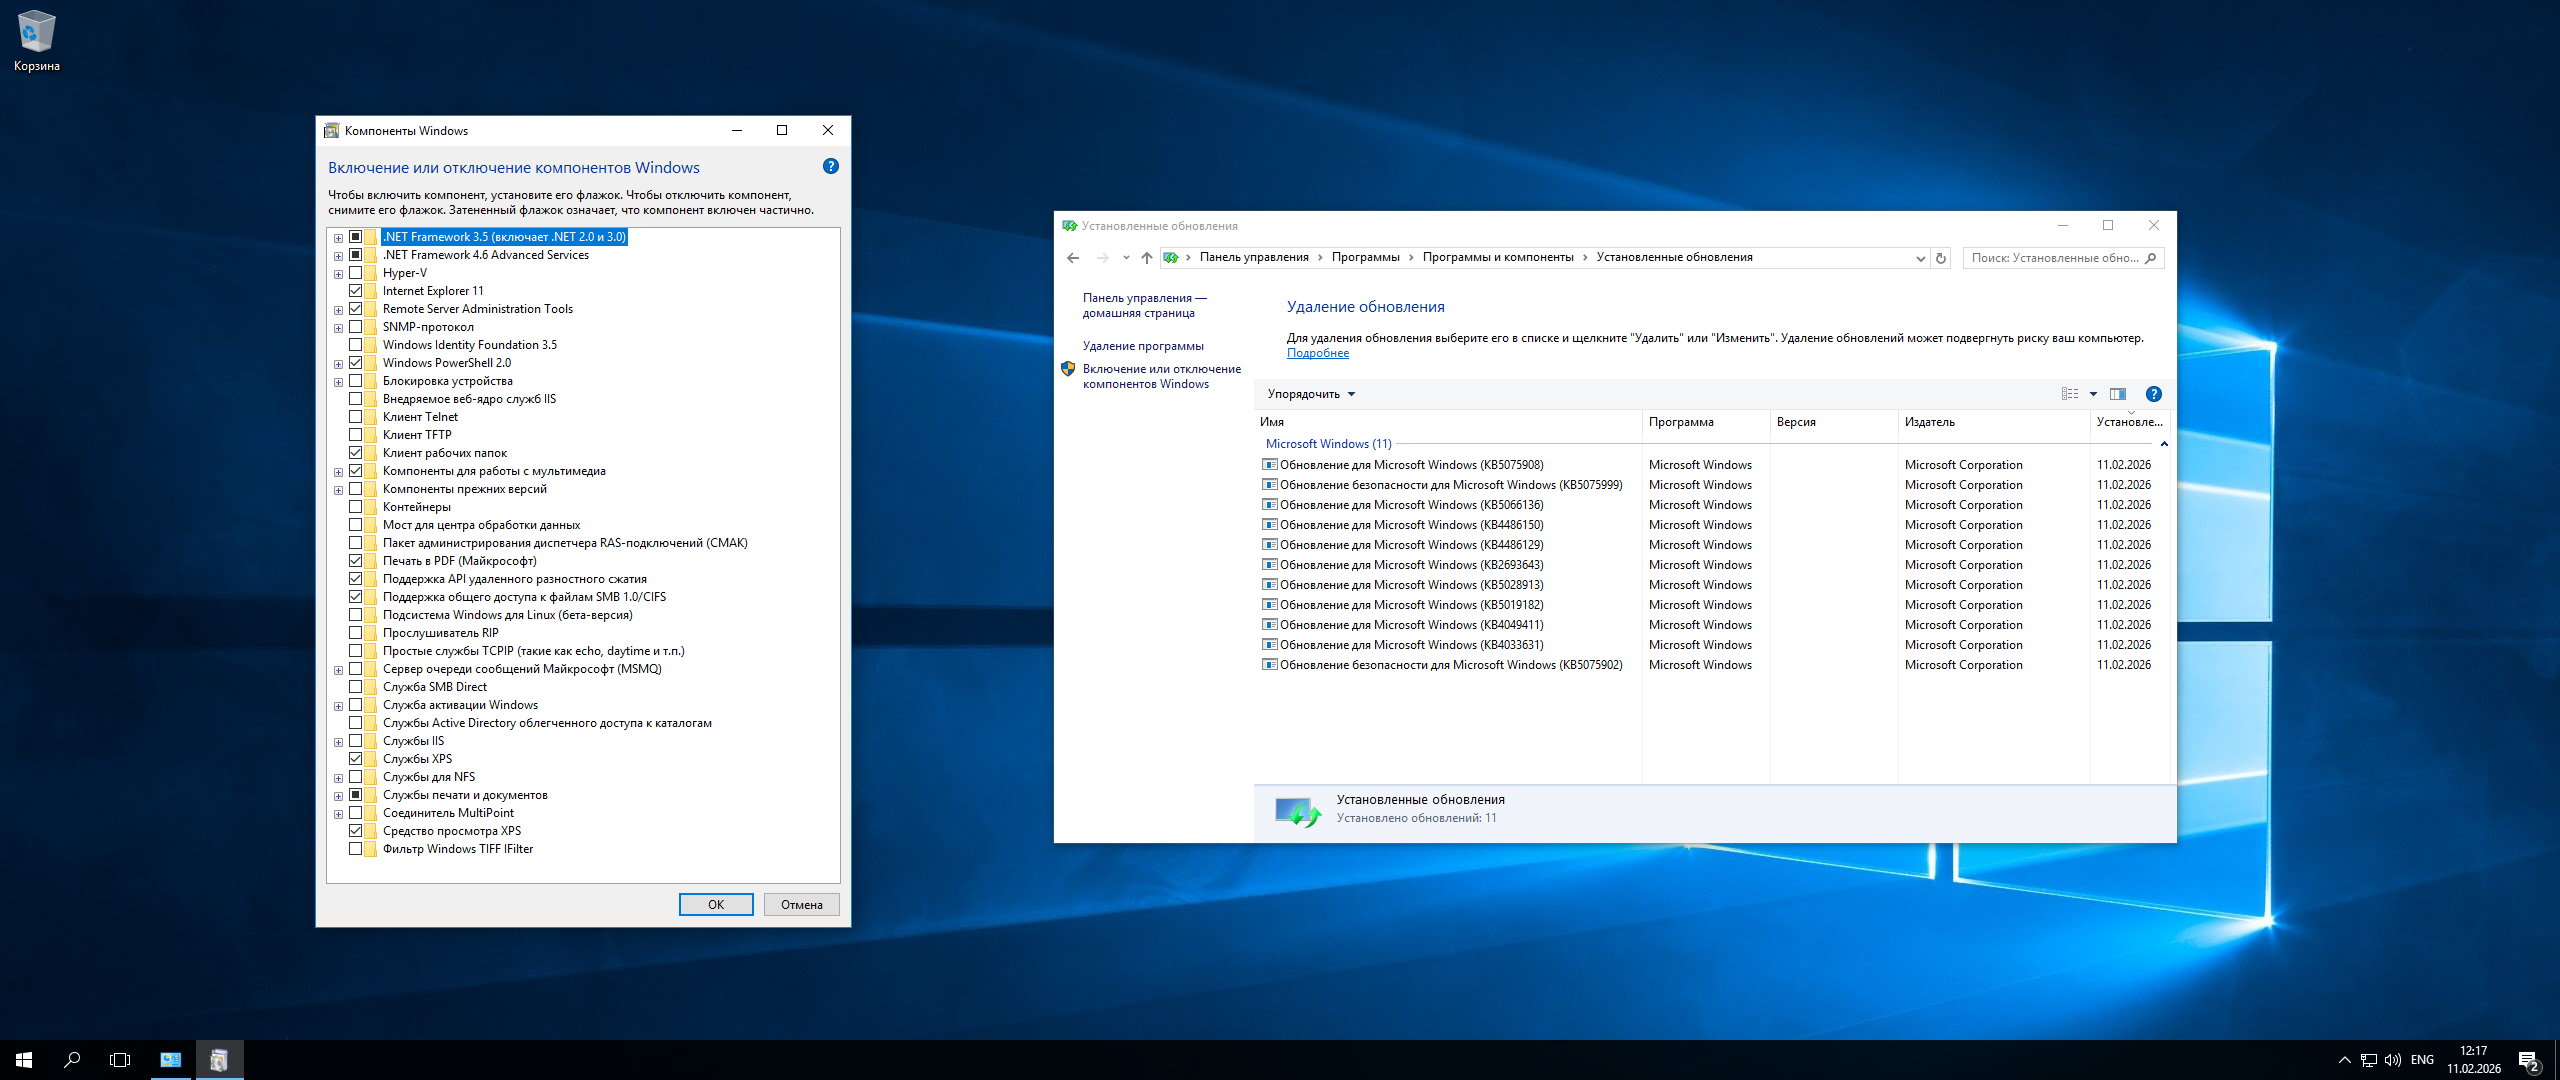Sort list by Издатель column header
The image size is (2560, 1080).
coord(1929,422)
